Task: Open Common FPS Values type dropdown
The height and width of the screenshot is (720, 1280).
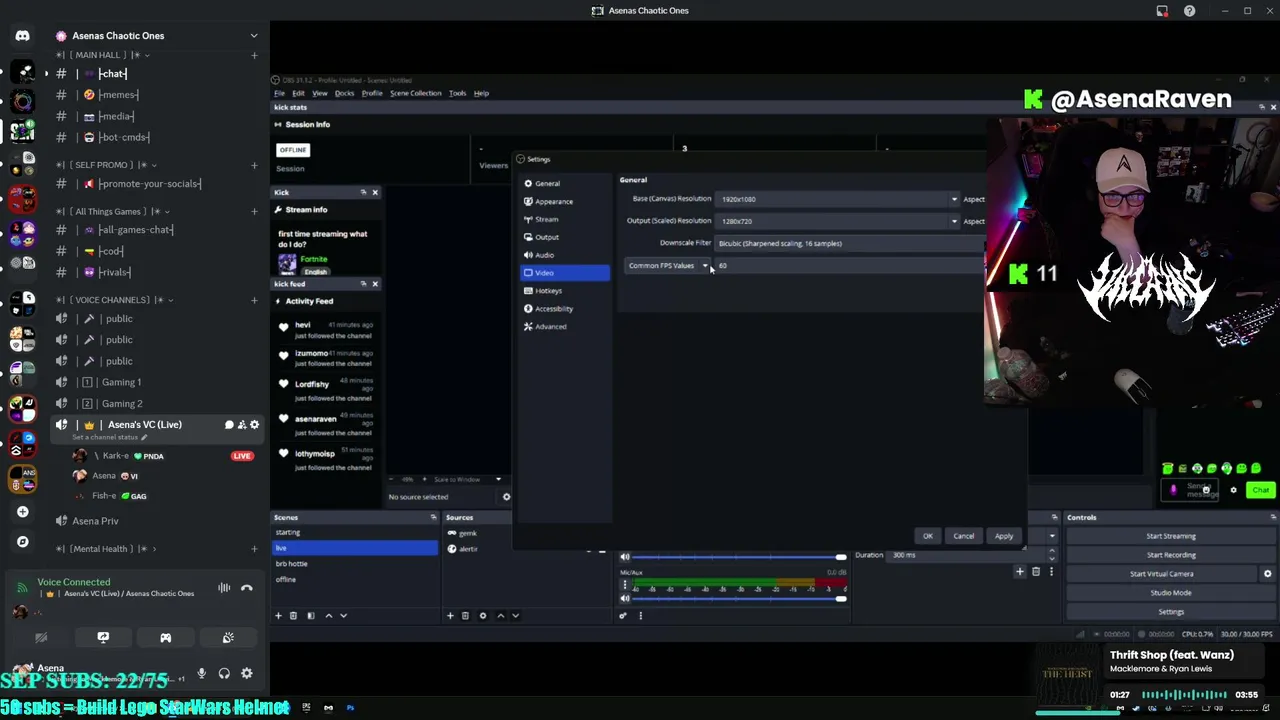Action: click(668, 266)
